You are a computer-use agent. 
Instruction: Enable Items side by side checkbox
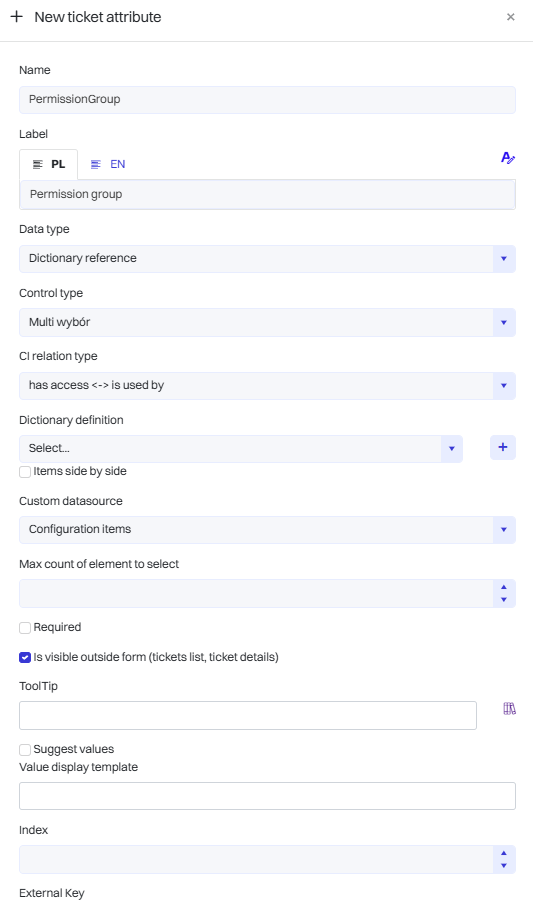tap(25, 472)
